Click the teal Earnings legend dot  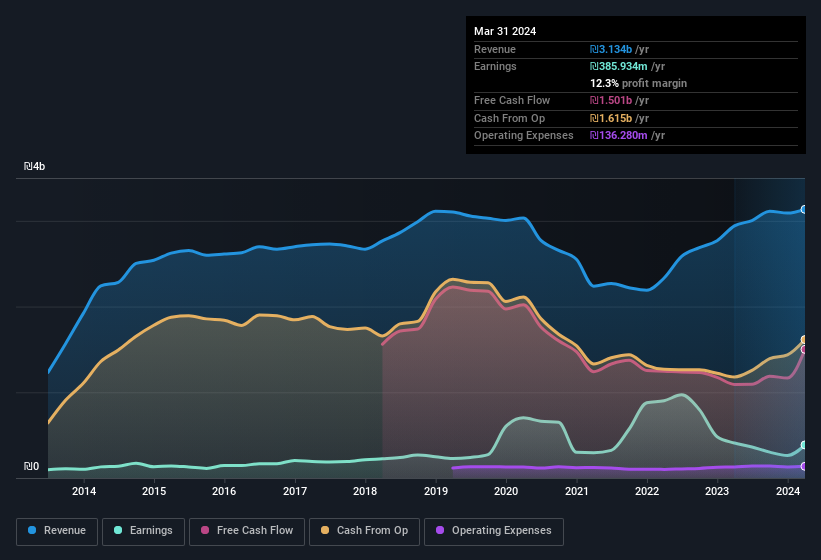pyautogui.click(x=119, y=530)
